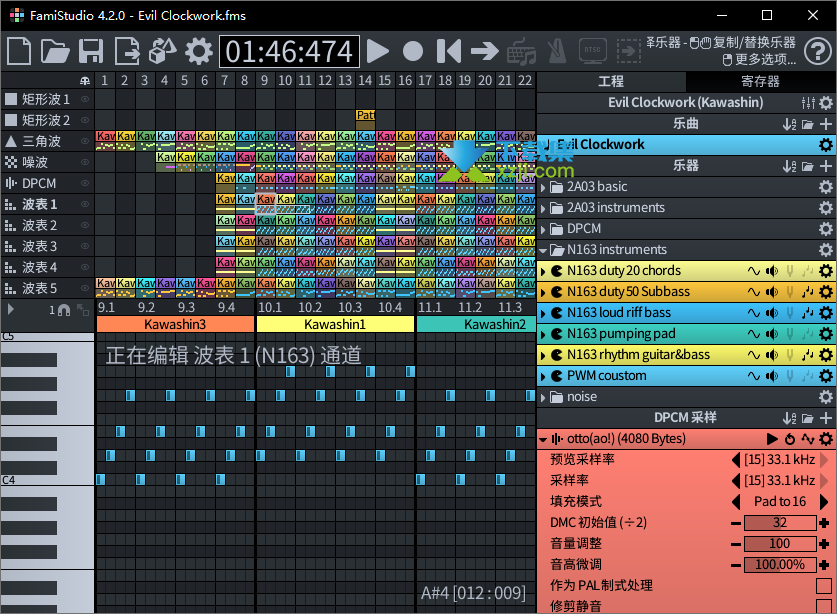This screenshot has height=614, width=837.
Task: Collapse the otto(ao!) sample details
Action: tap(543, 439)
